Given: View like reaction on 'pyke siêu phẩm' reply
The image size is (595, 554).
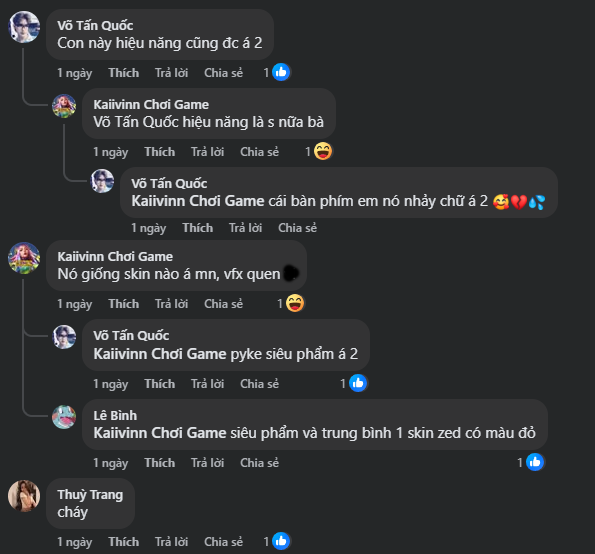Looking at the screenshot, I should click(358, 383).
